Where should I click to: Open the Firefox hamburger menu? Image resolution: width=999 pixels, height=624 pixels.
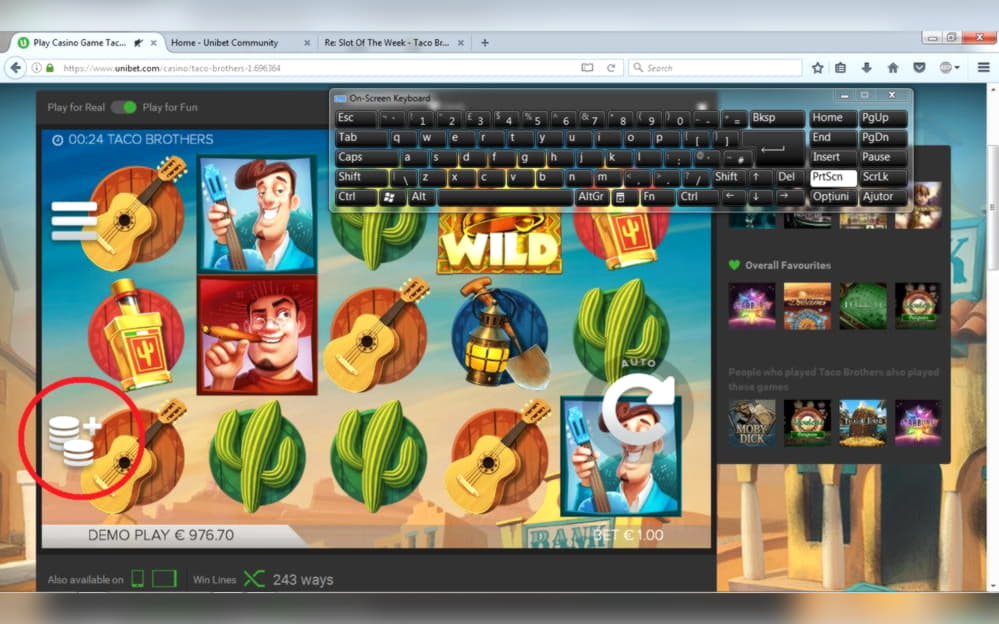coord(984,68)
